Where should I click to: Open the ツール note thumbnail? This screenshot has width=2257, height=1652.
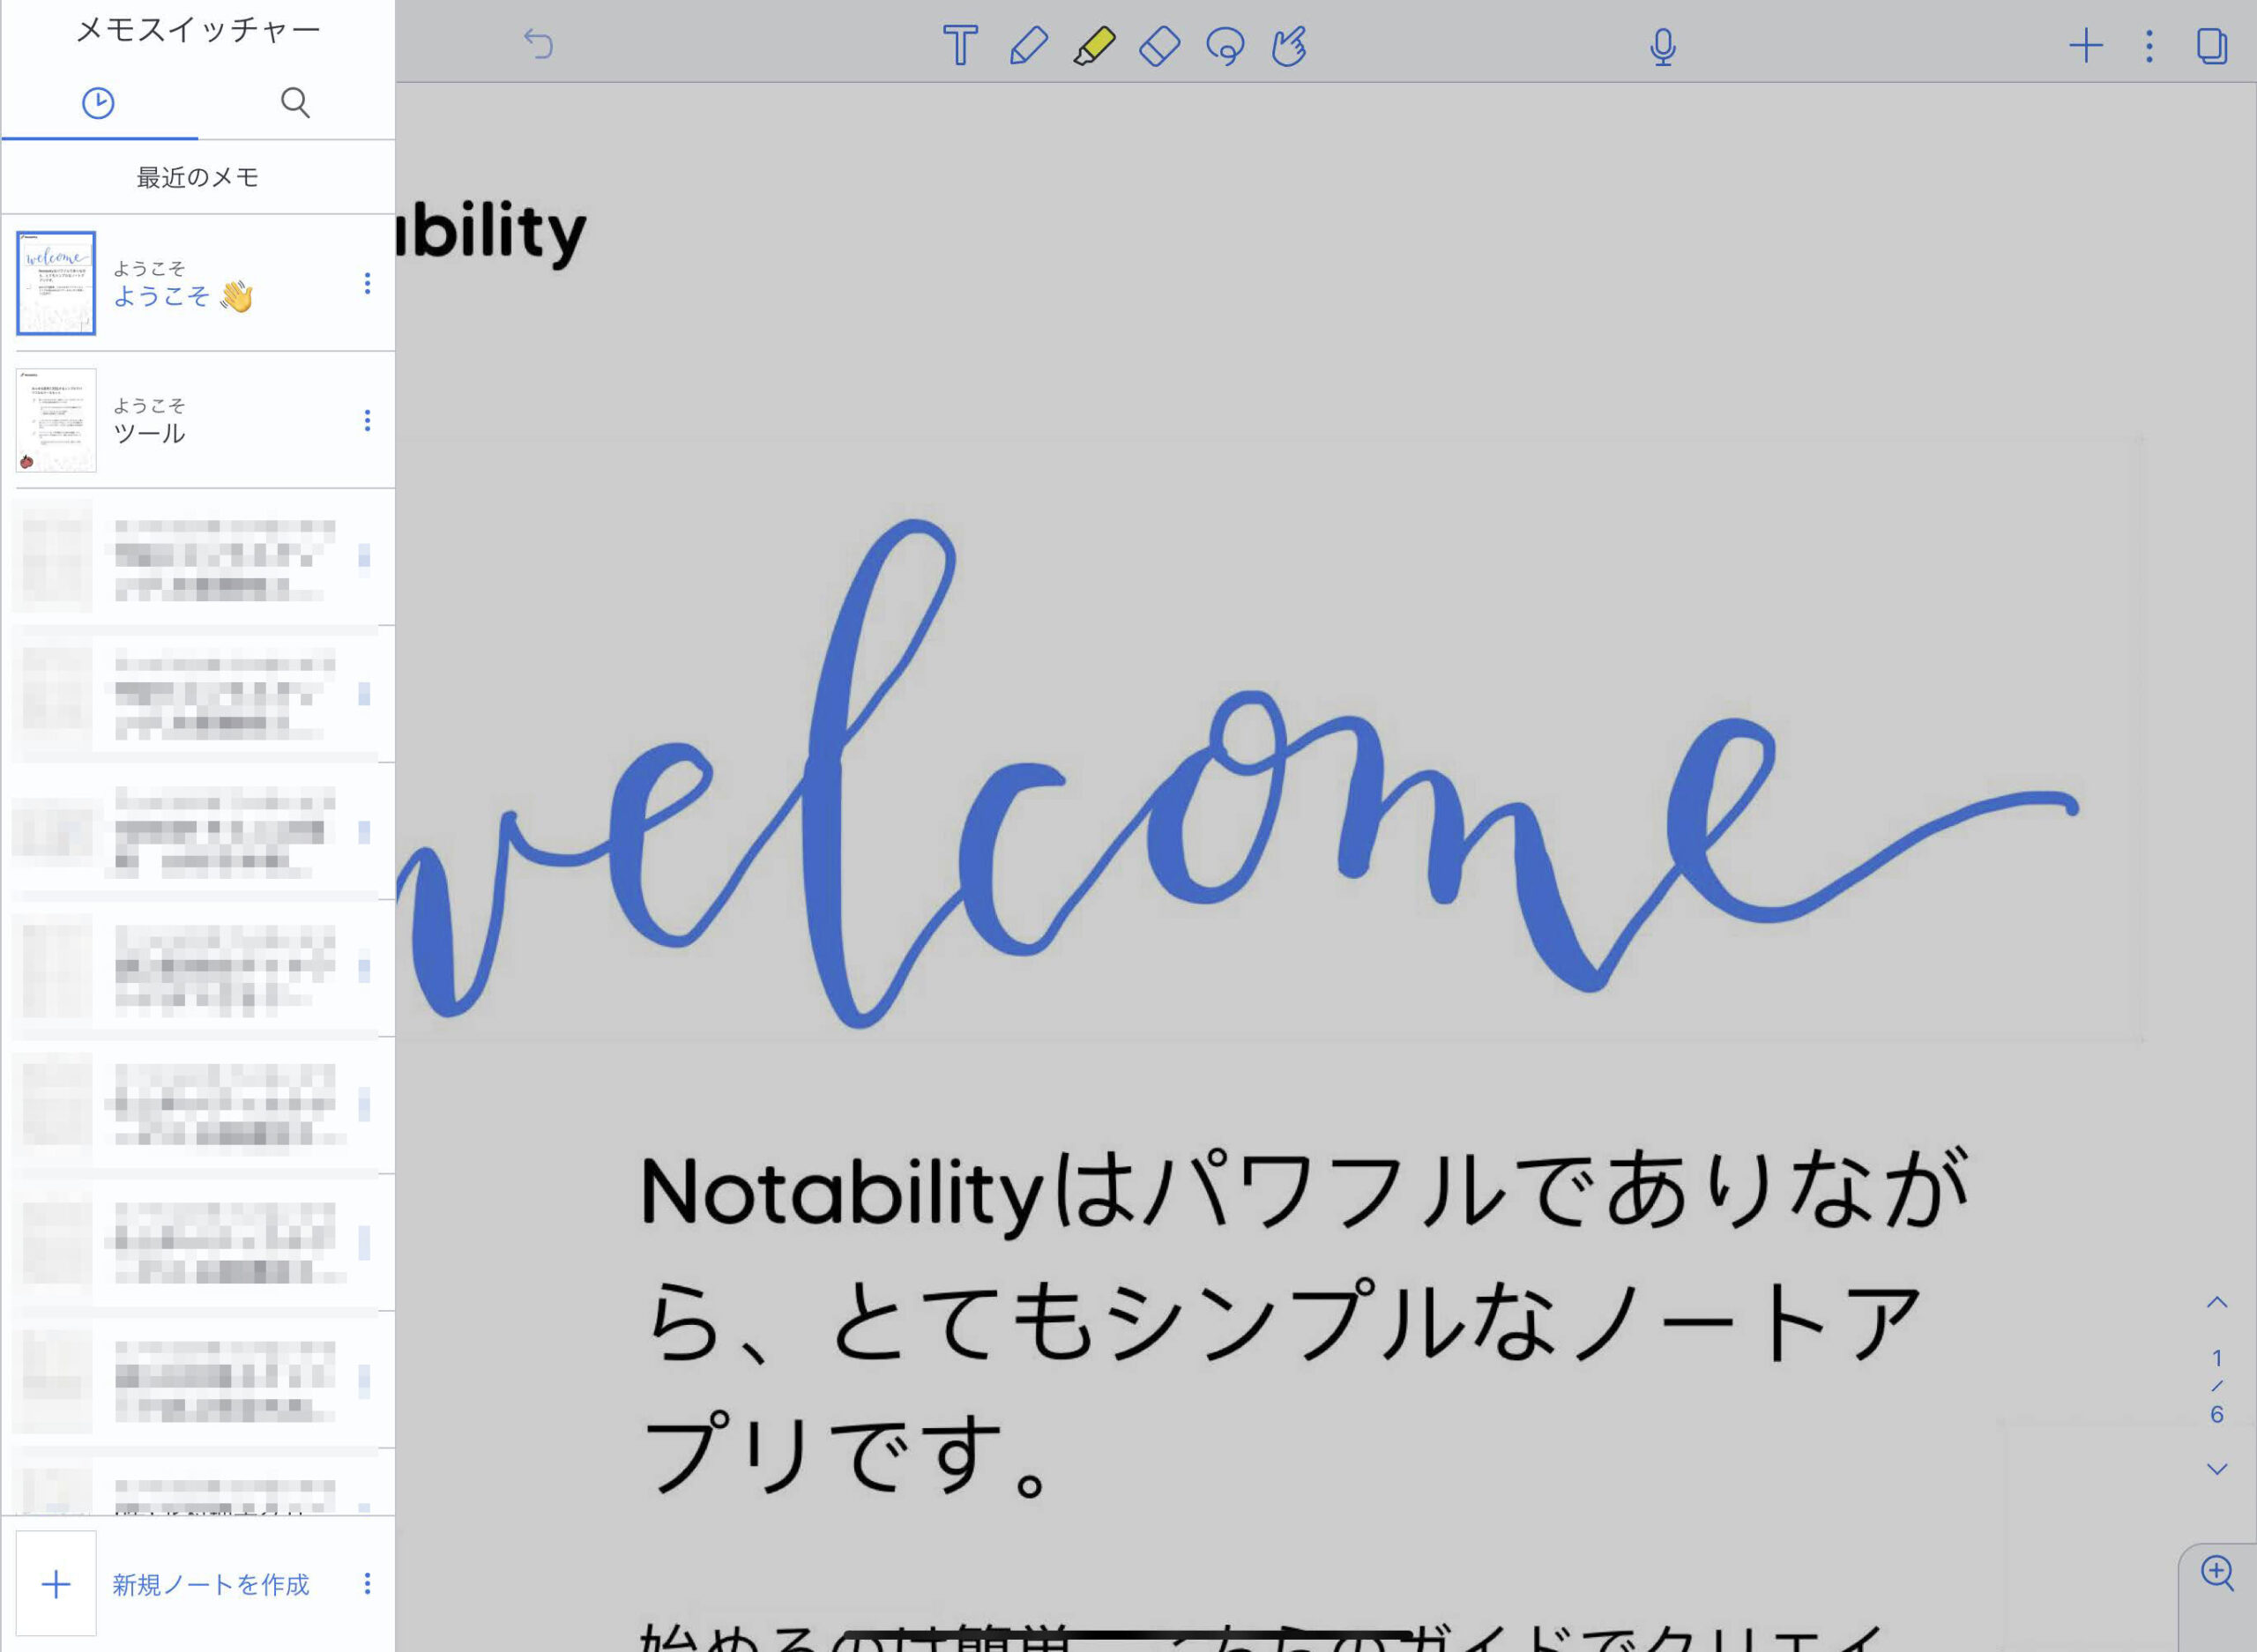pyautogui.click(x=57, y=420)
